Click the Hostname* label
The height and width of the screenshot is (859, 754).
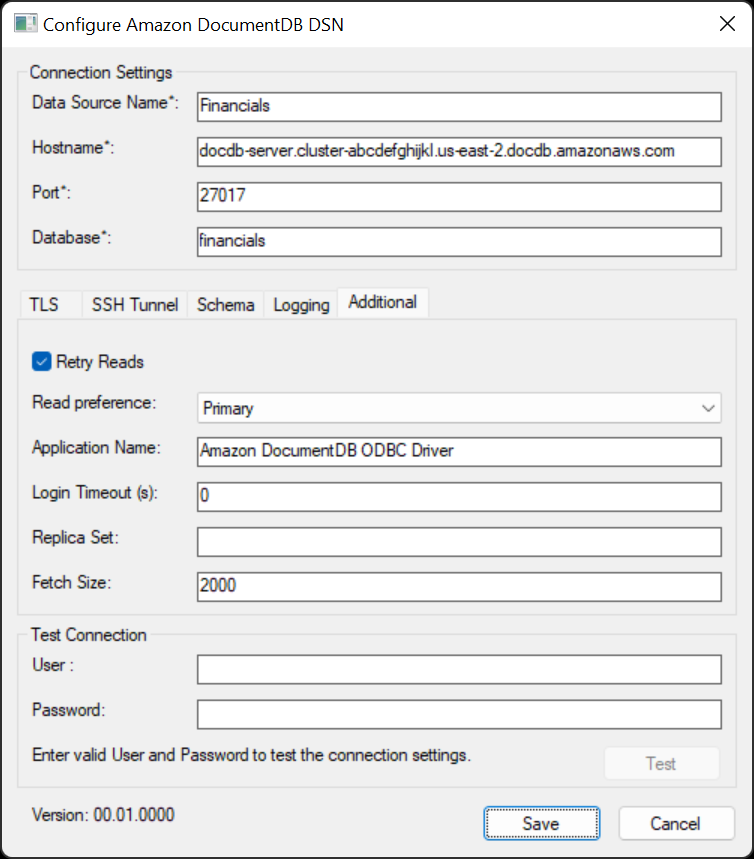coord(73,147)
